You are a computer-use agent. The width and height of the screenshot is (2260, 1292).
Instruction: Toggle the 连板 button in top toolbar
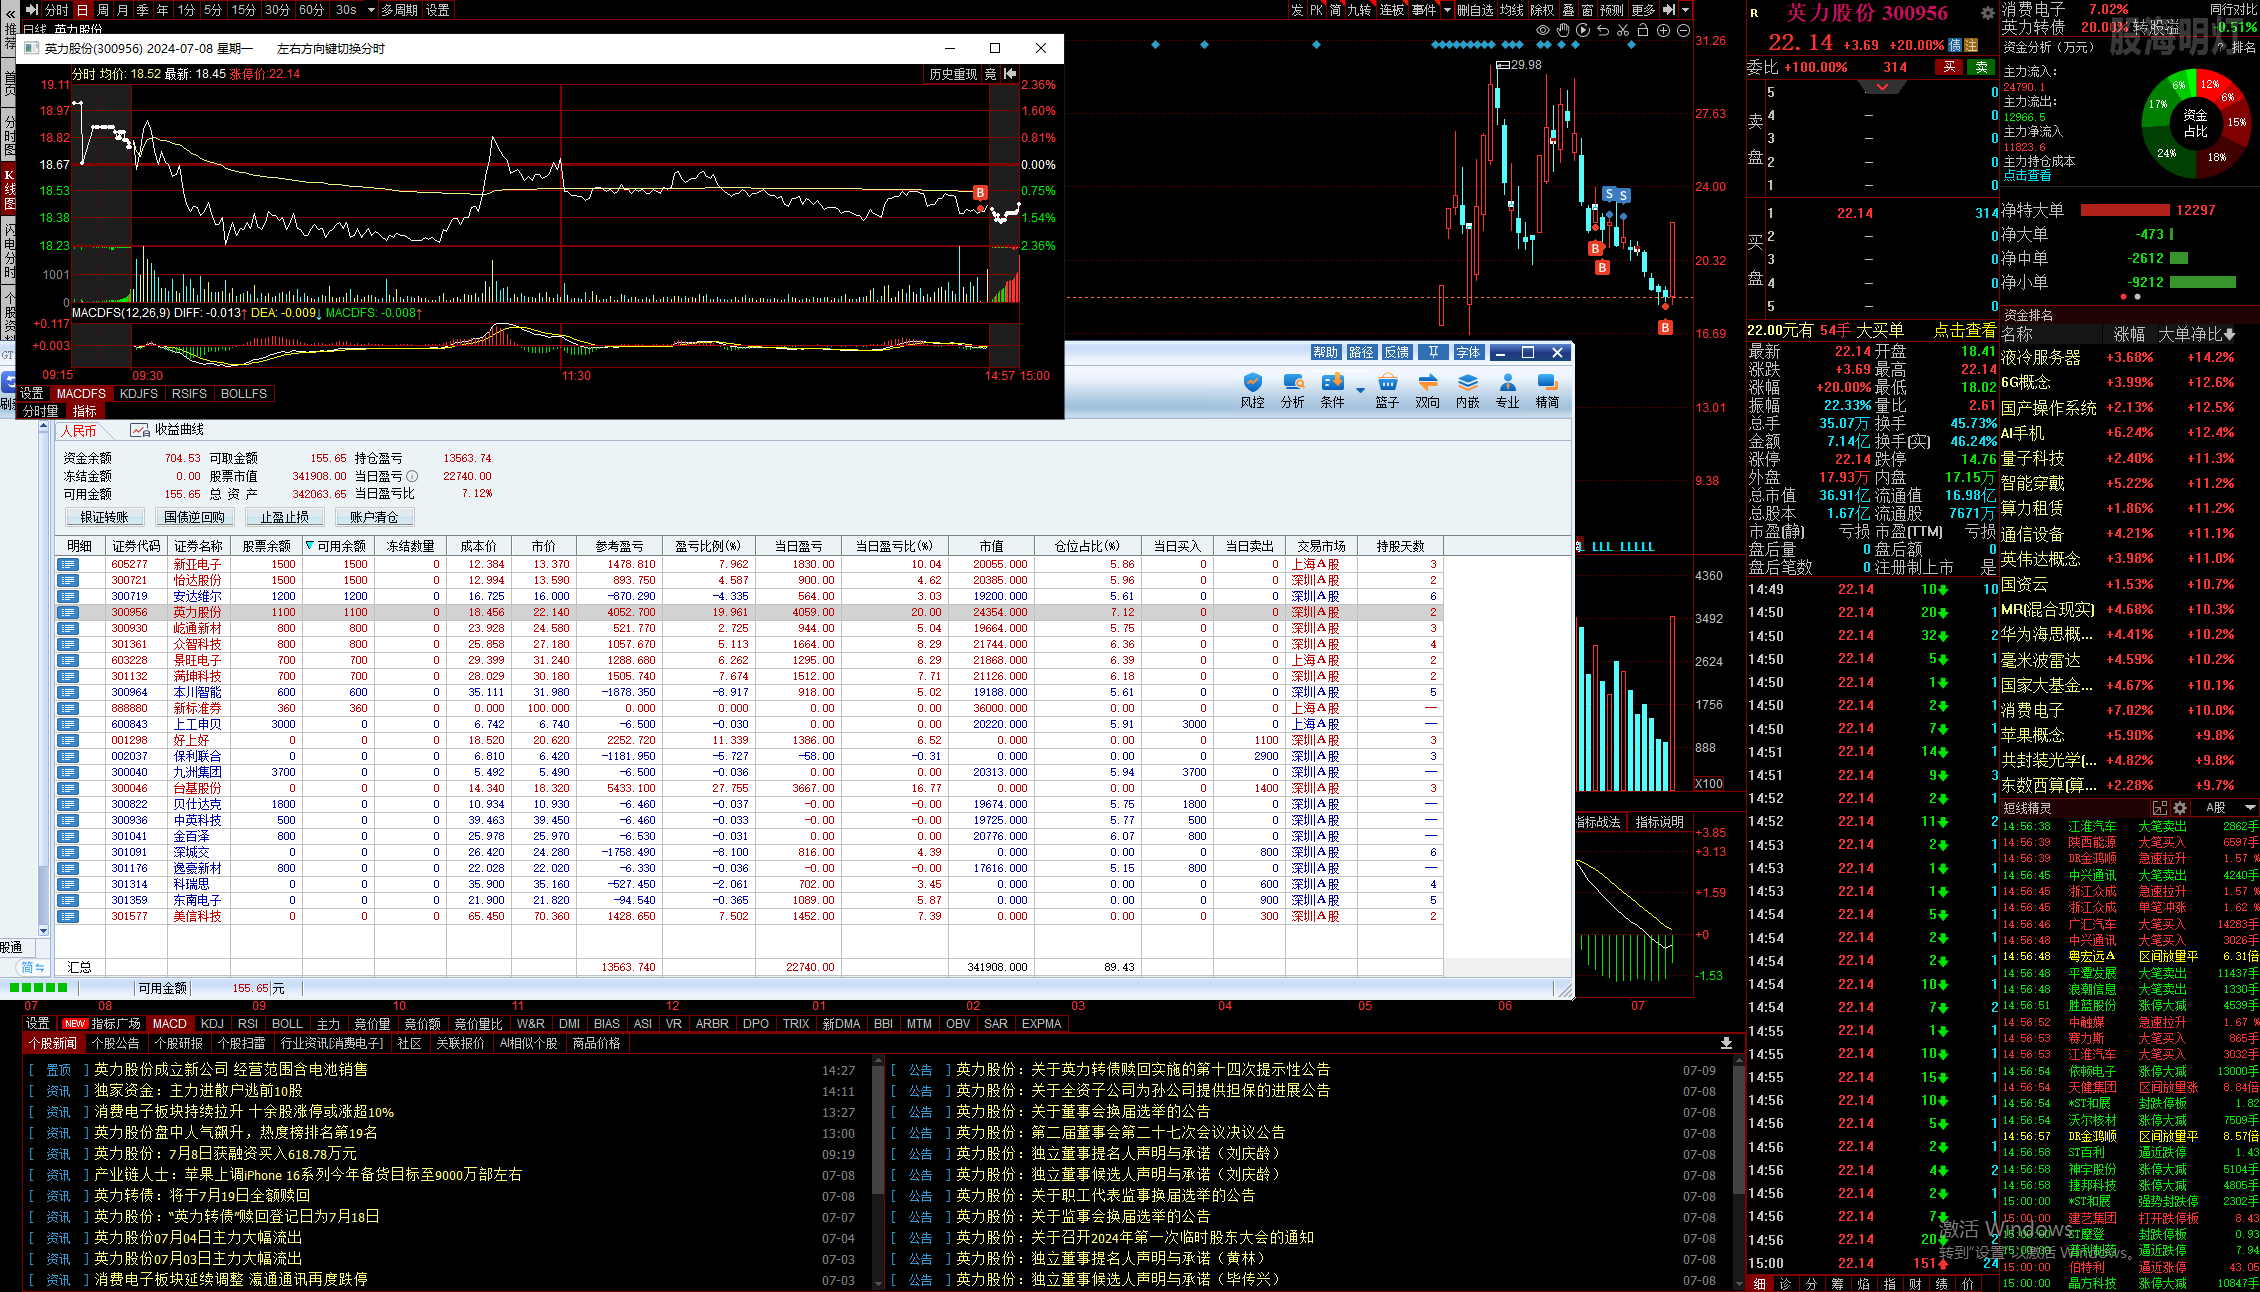pos(1392,10)
